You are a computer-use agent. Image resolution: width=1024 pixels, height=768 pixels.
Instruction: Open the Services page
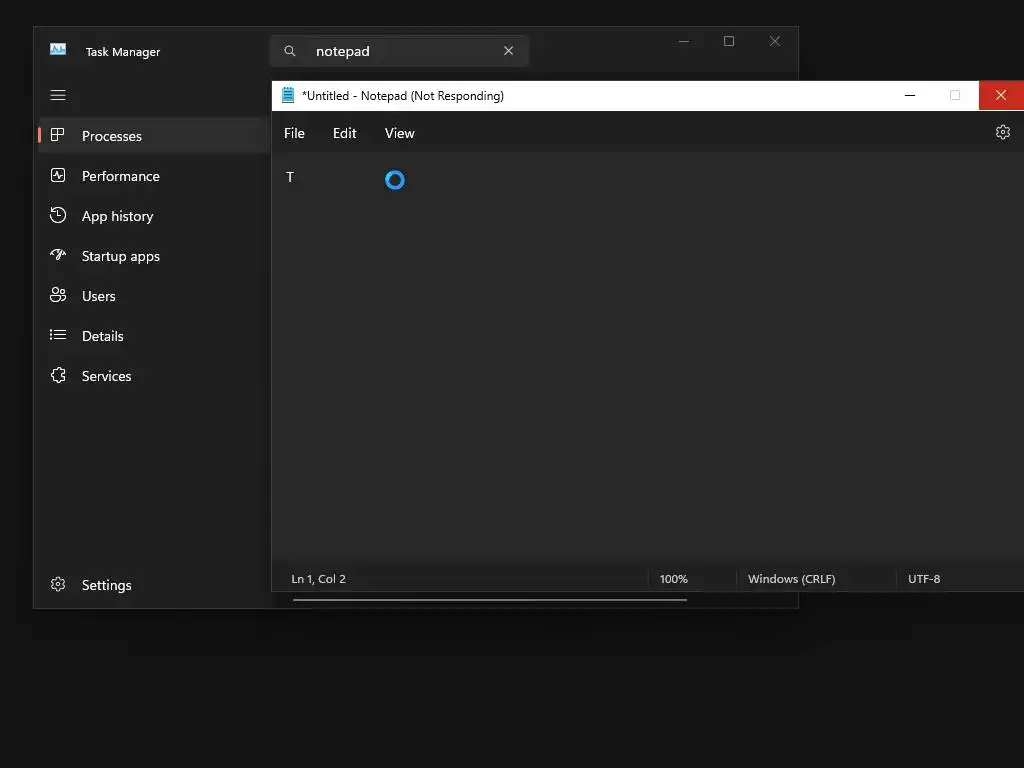(154, 376)
